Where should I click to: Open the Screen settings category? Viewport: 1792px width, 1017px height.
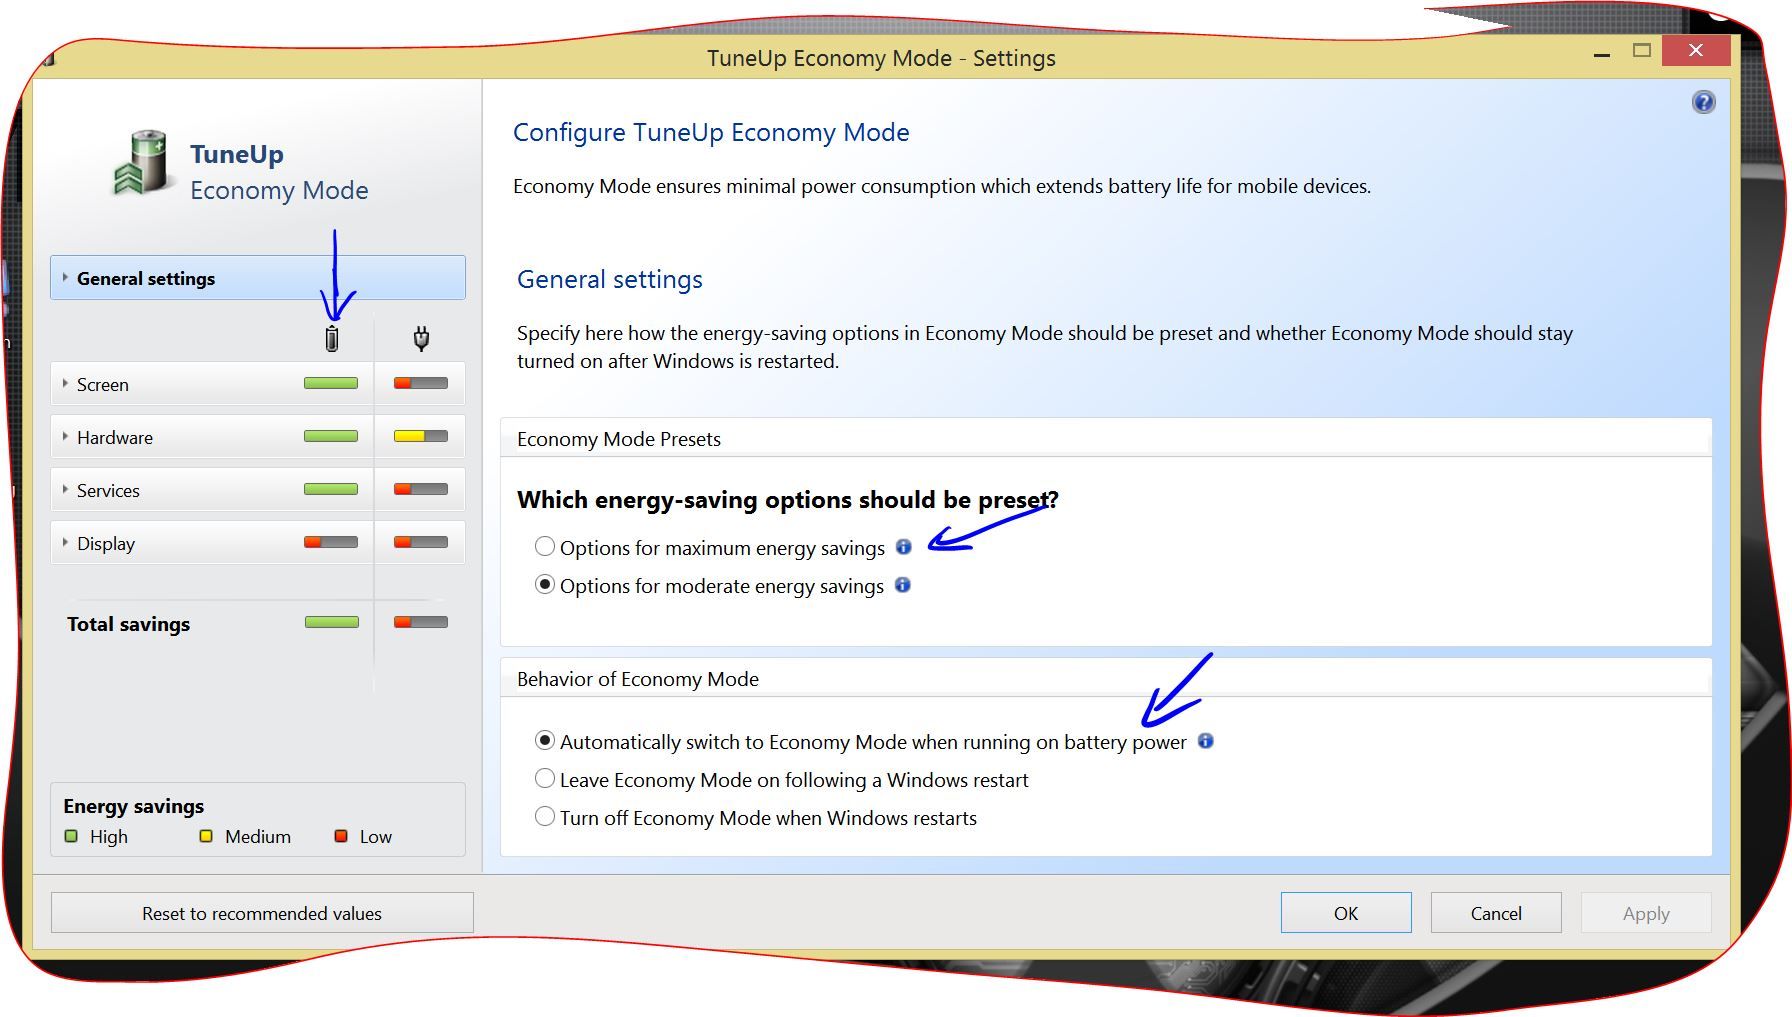click(x=258, y=384)
